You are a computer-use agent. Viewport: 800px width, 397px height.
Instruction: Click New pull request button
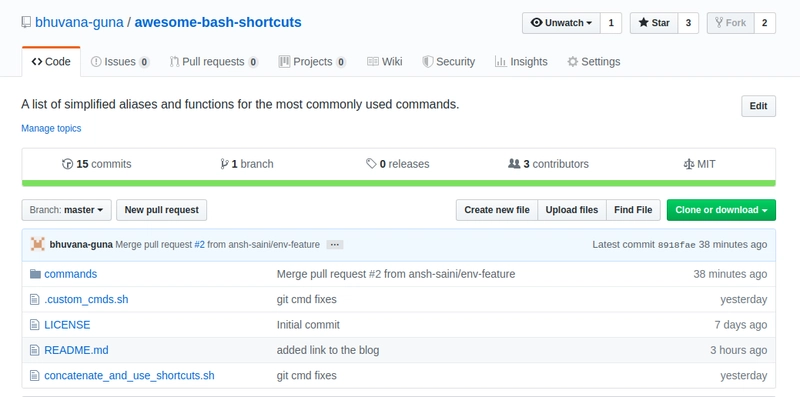161,210
